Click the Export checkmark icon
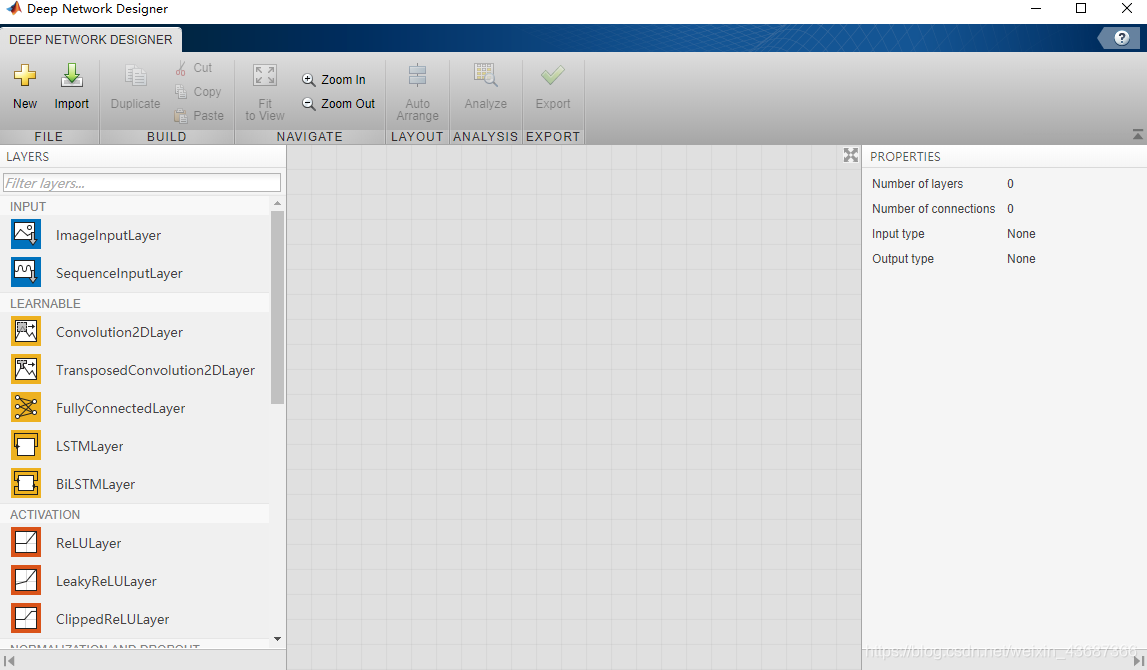 tap(552, 75)
